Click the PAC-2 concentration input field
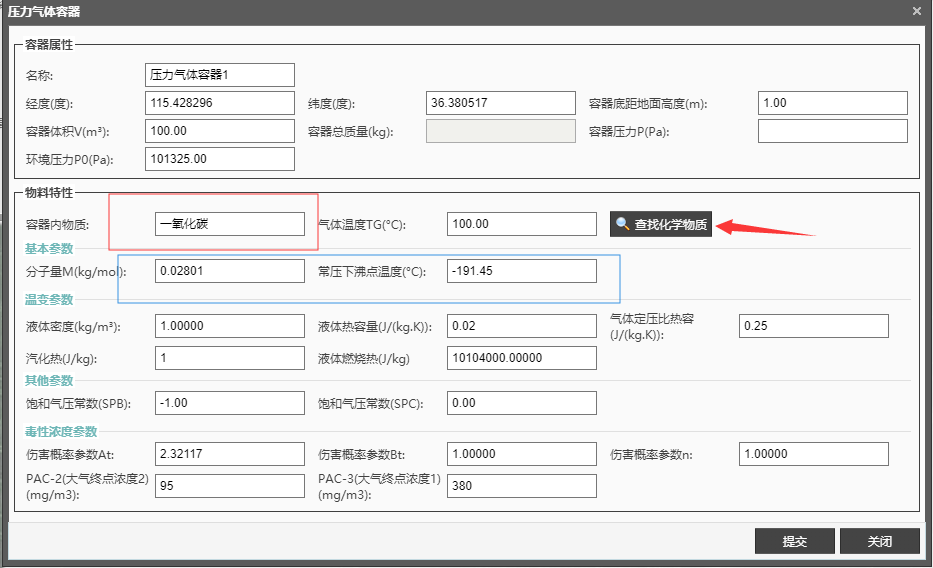Viewport: 933px width, 568px height. [x=230, y=486]
